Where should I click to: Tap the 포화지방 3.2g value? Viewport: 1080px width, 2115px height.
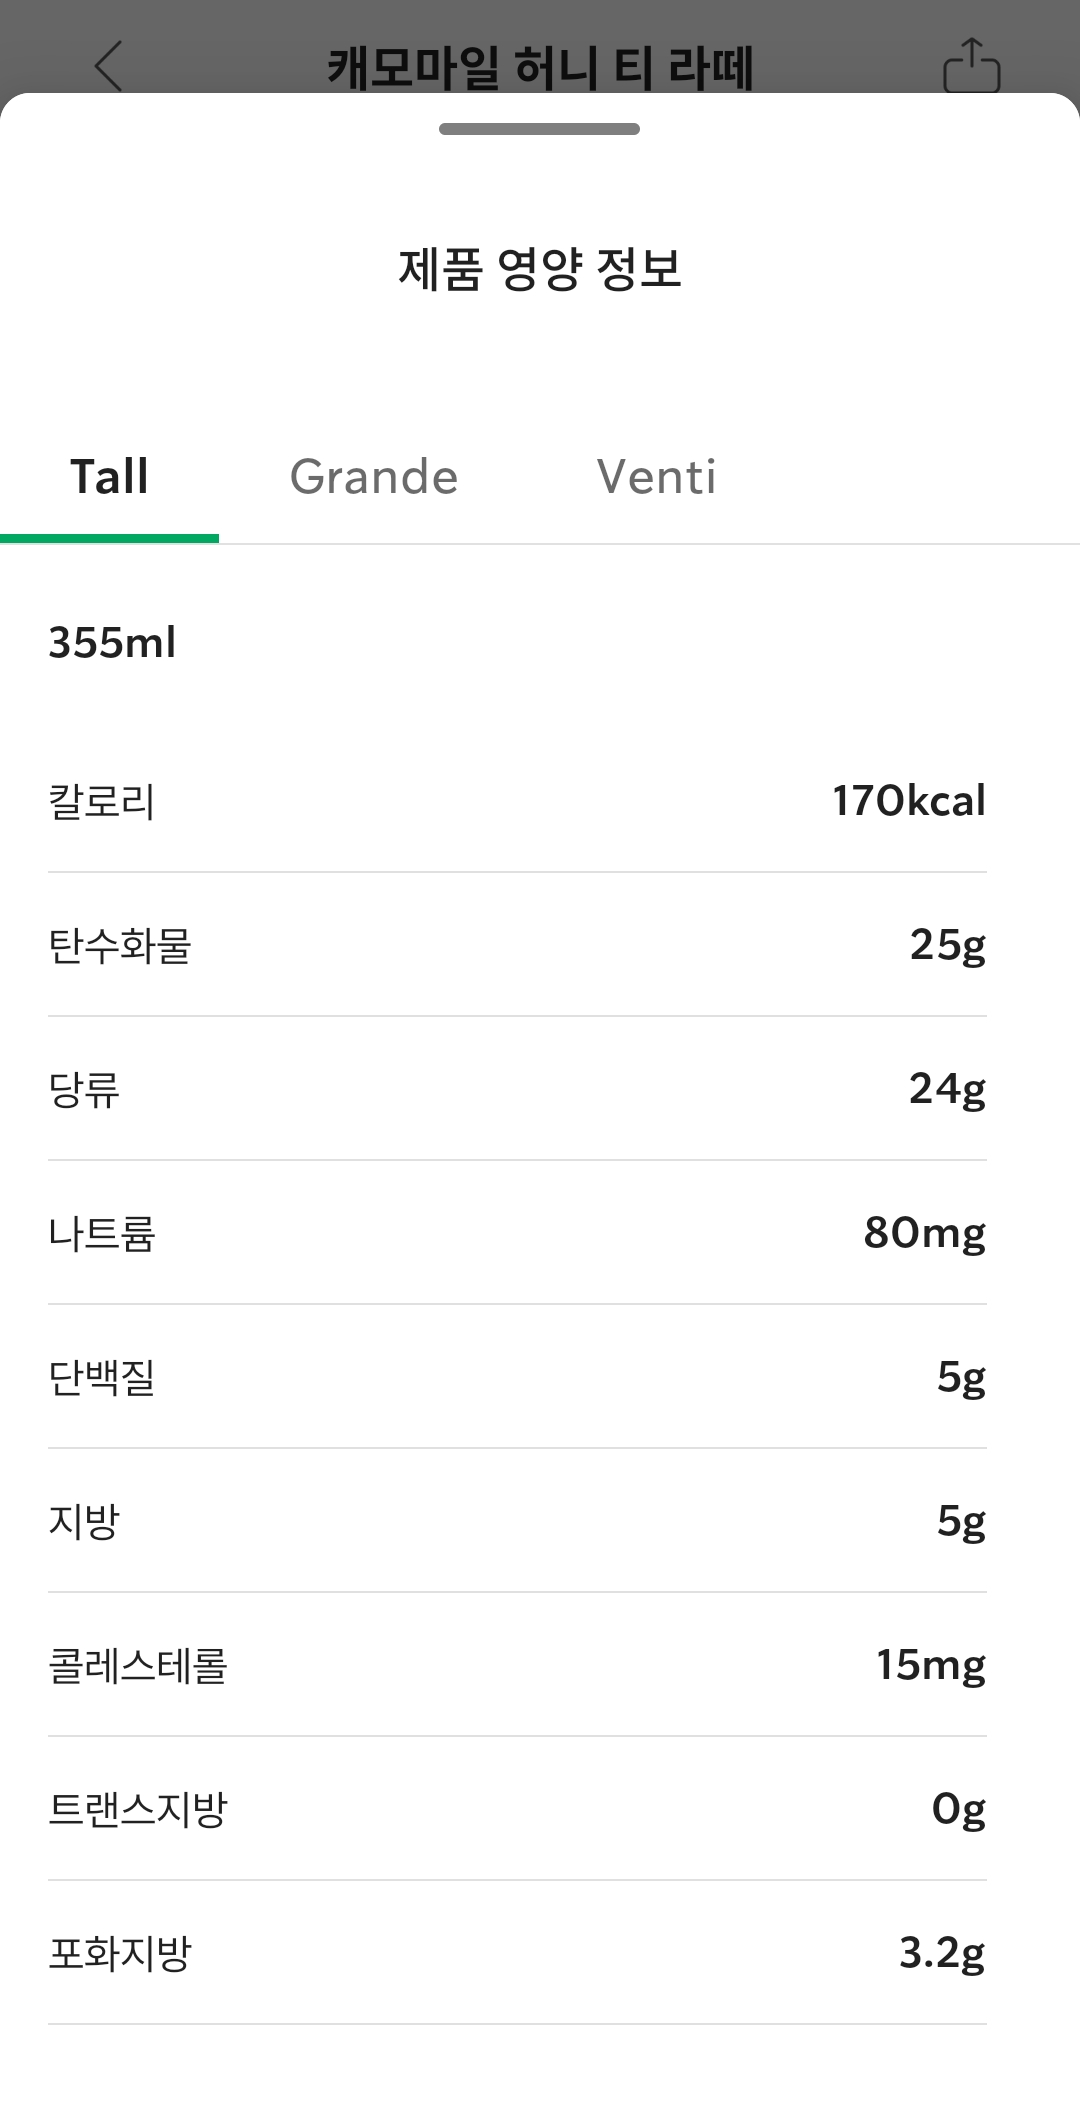(941, 1953)
